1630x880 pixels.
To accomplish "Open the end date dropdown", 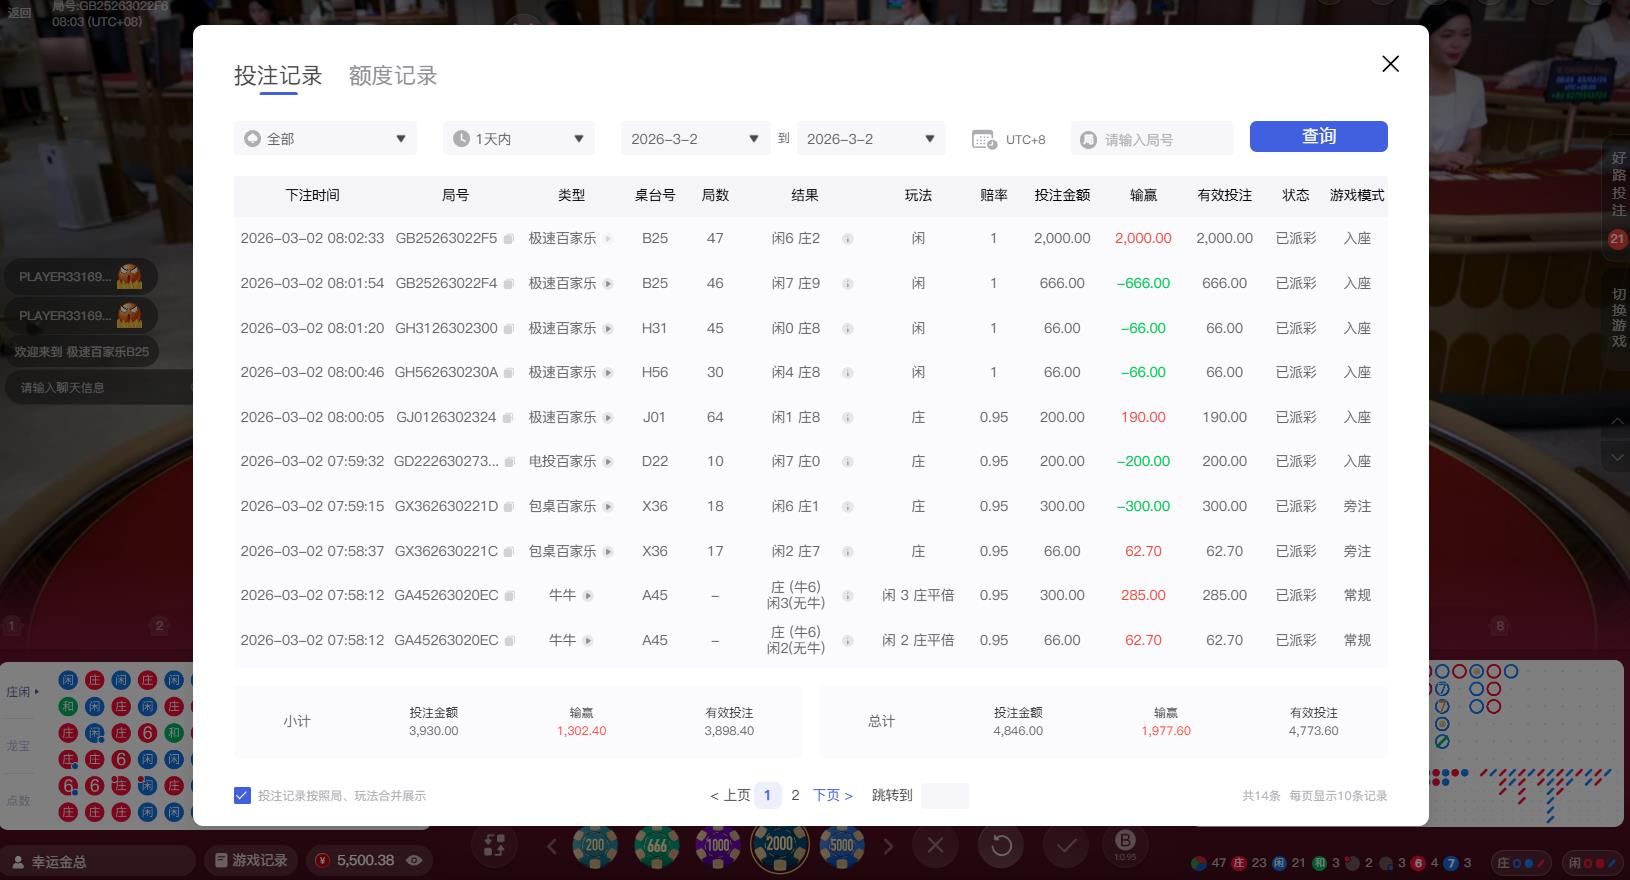I will click(870, 139).
